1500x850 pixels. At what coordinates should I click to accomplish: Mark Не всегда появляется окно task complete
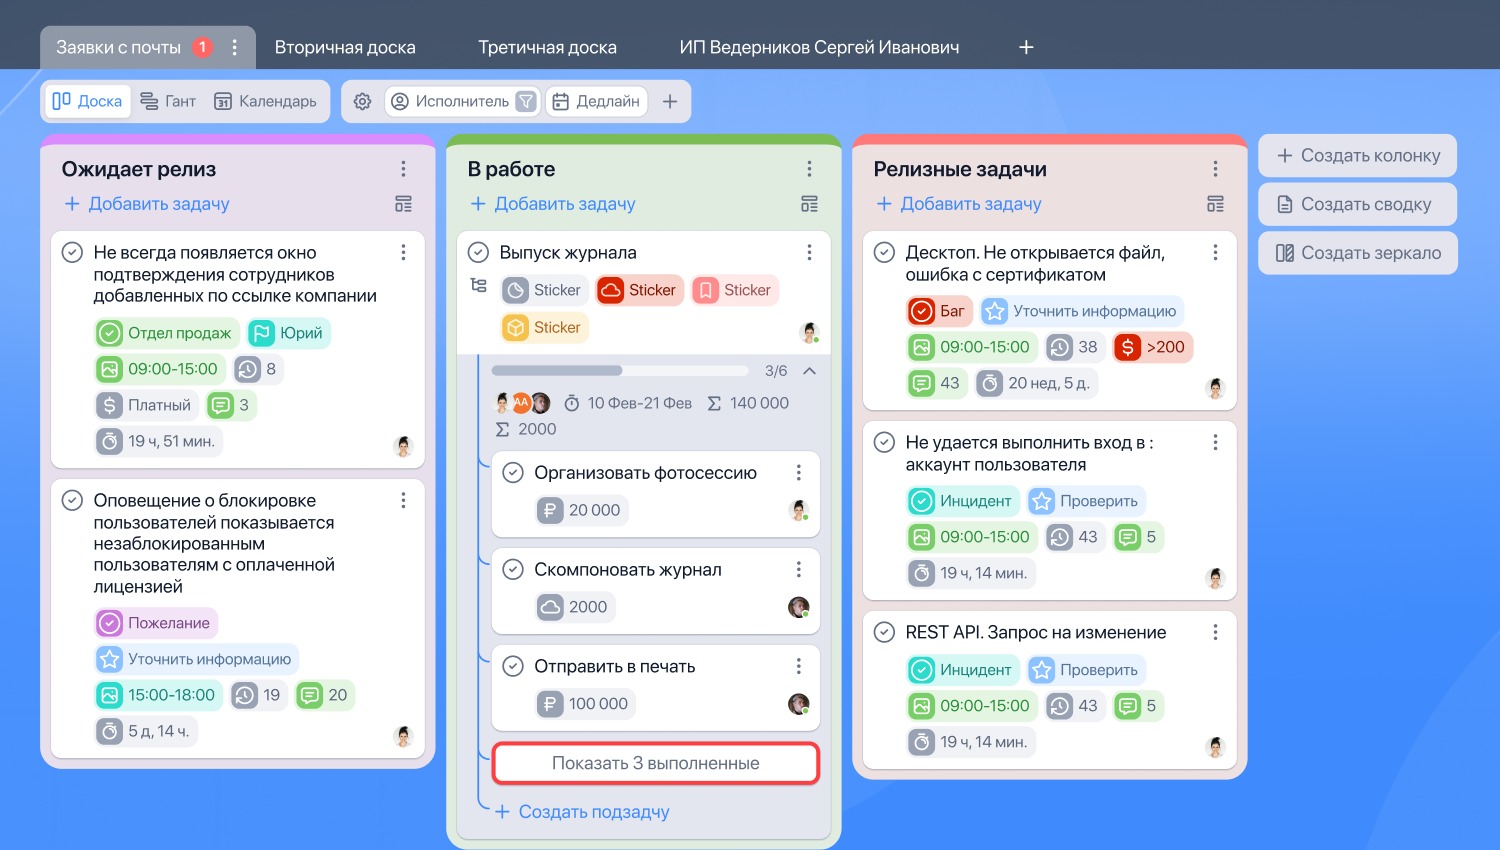72,252
